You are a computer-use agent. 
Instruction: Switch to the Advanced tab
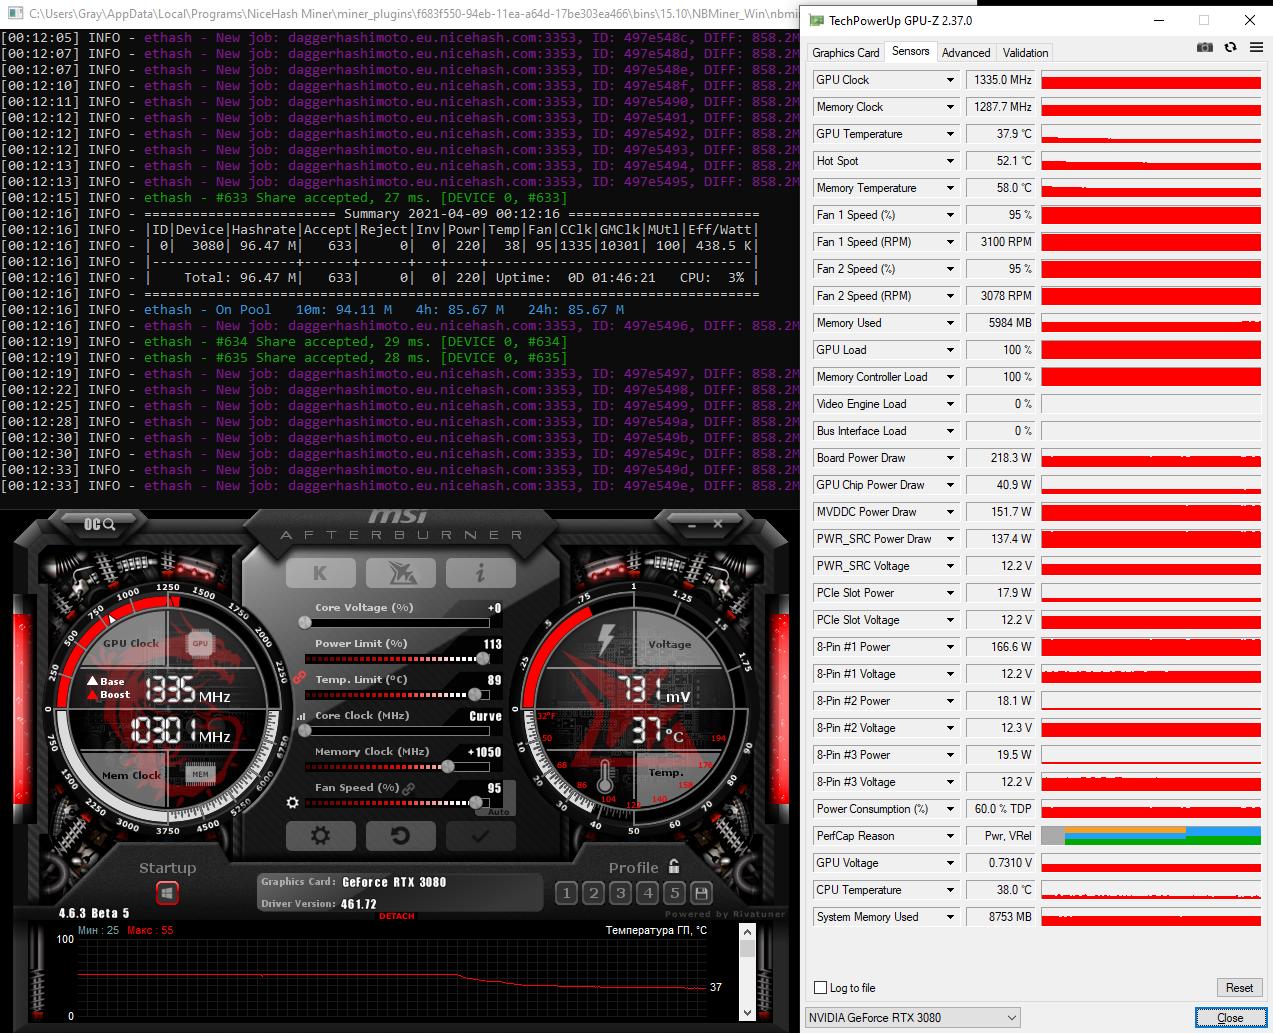point(966,53)
